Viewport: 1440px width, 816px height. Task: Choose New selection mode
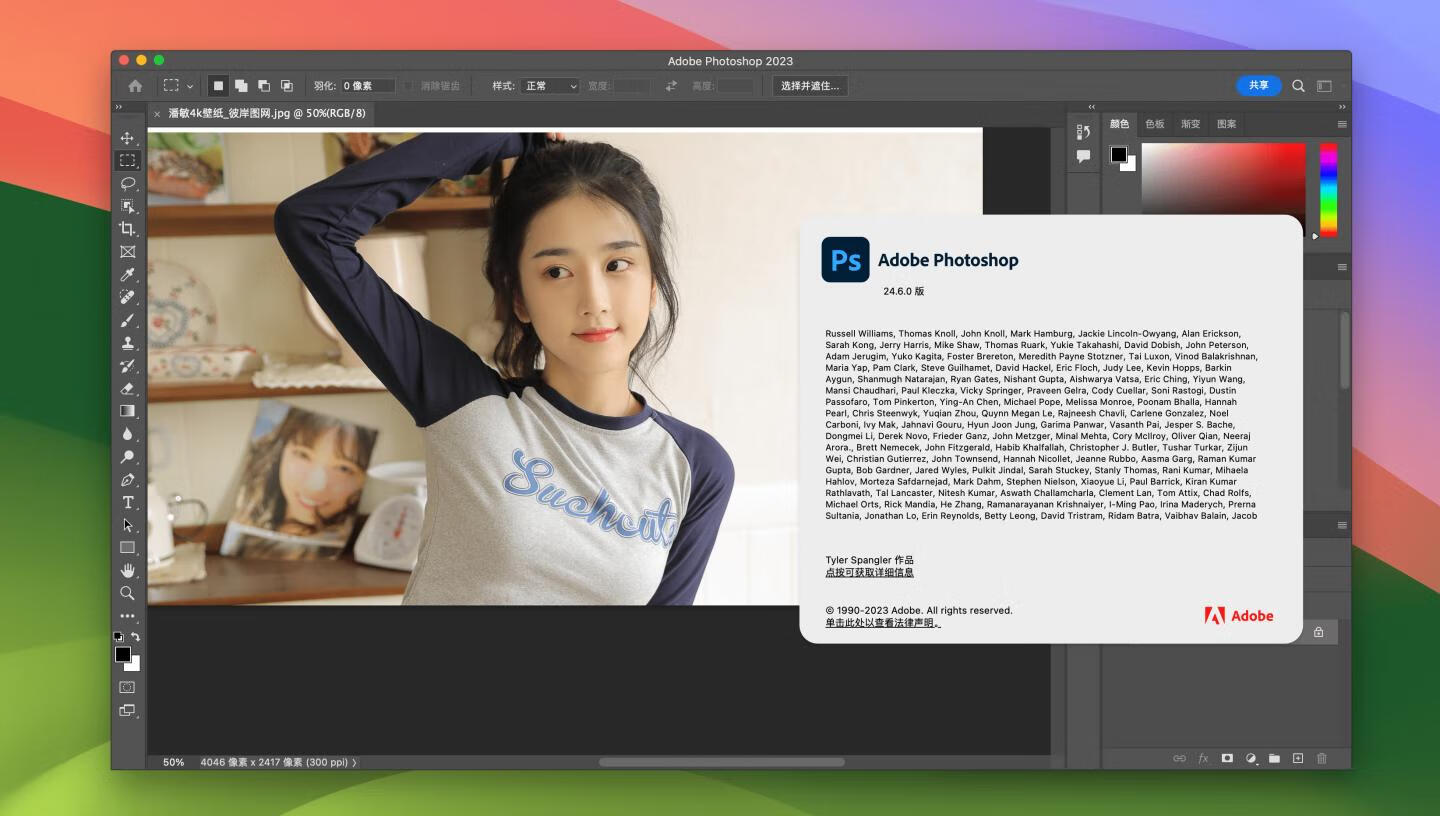218,86
